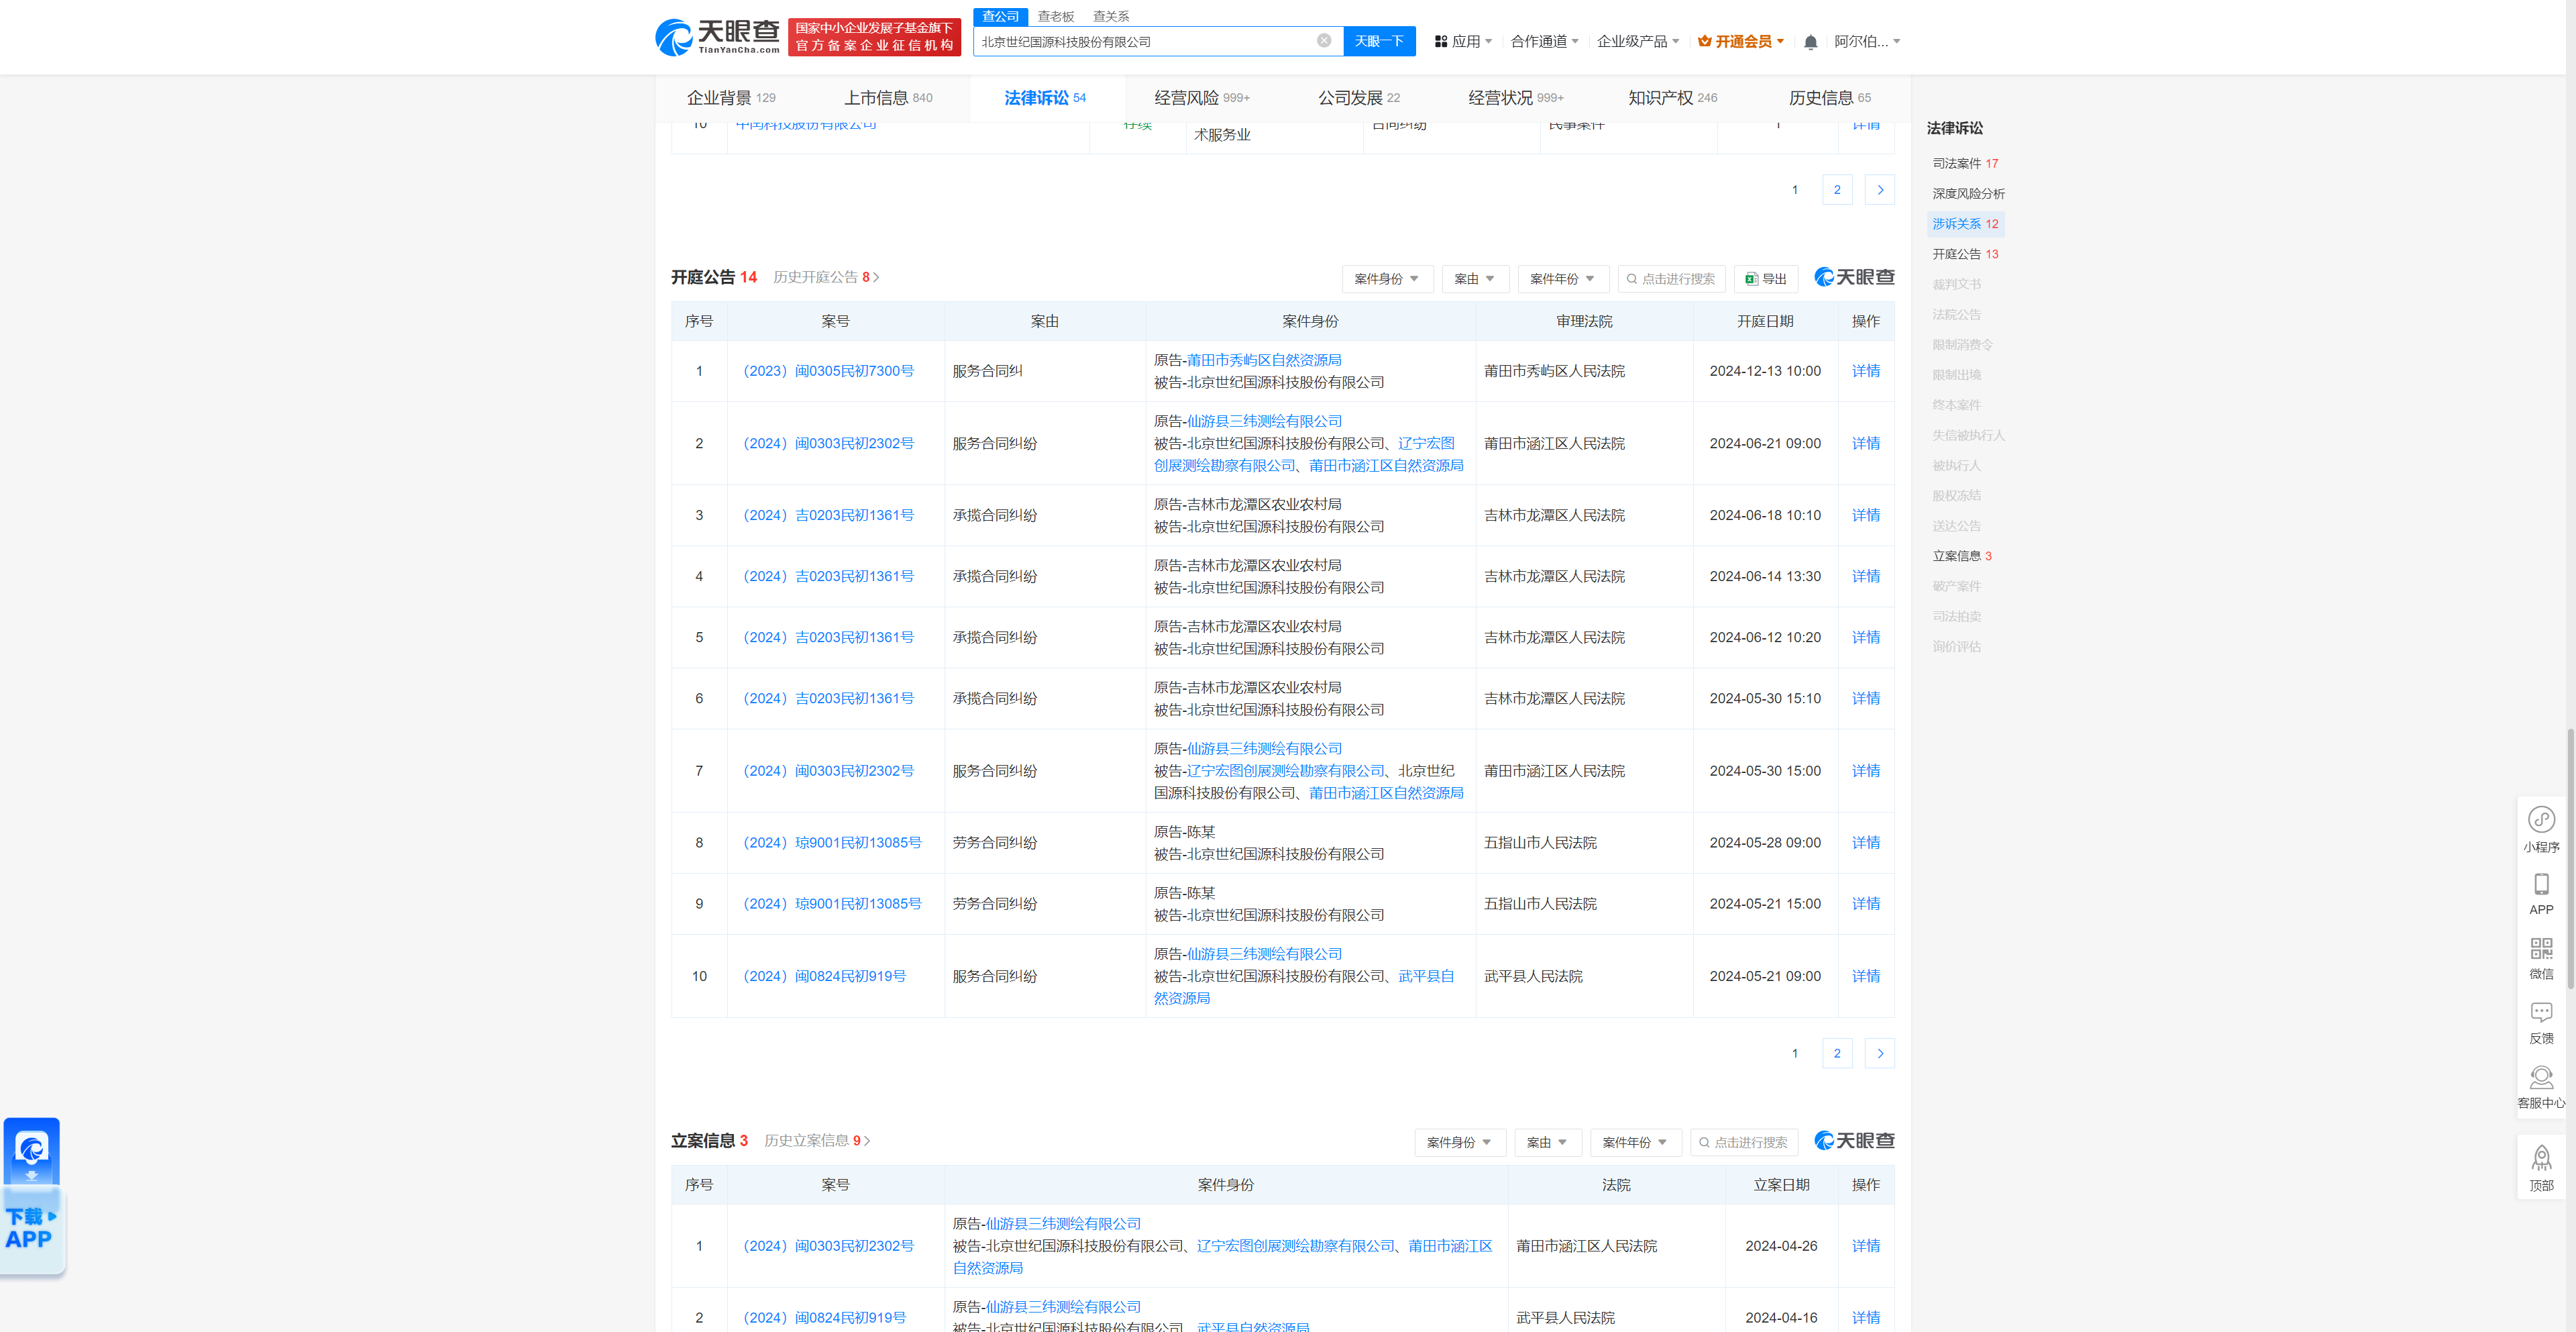View 详情 for the 2024-05-28 09:00 hearing
This screenshot has height=1332, width=2576.
click(x=1865, y=843)
